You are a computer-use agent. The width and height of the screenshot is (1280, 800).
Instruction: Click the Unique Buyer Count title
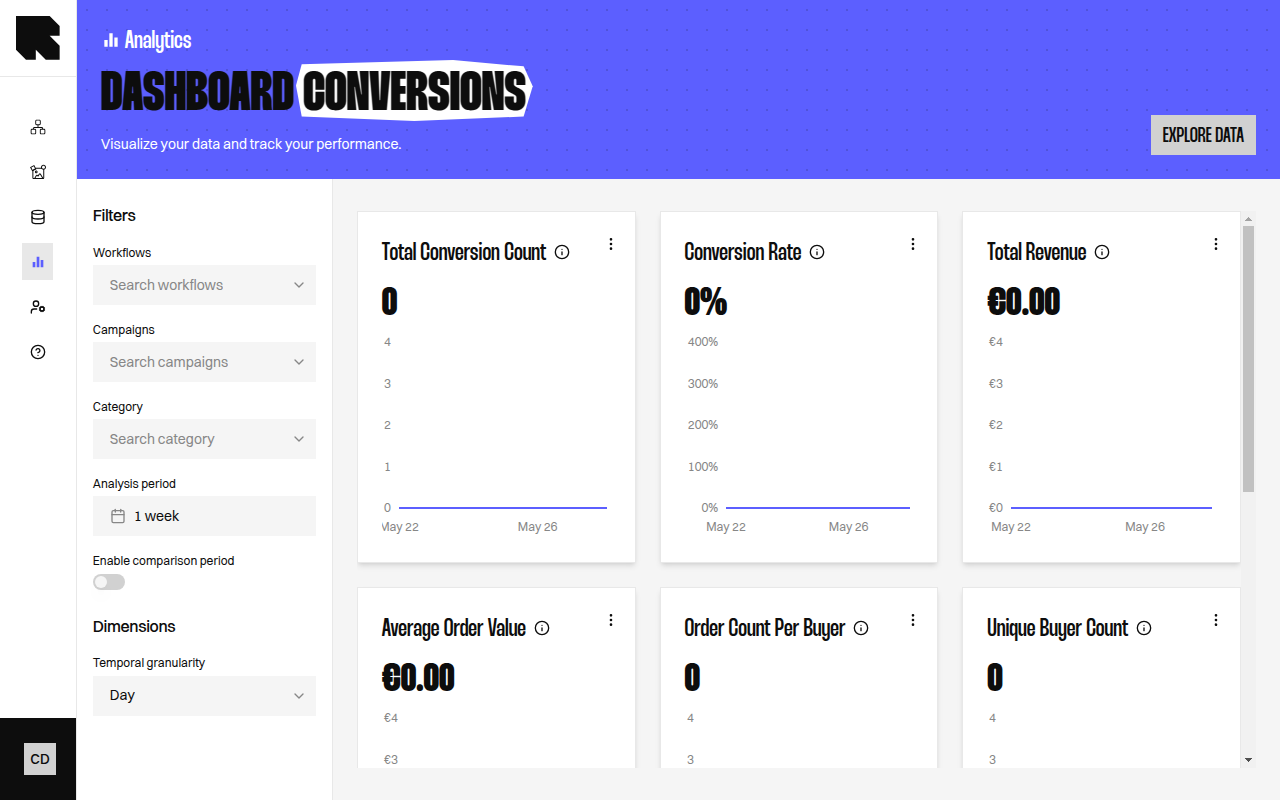(x=1057, y=628)
